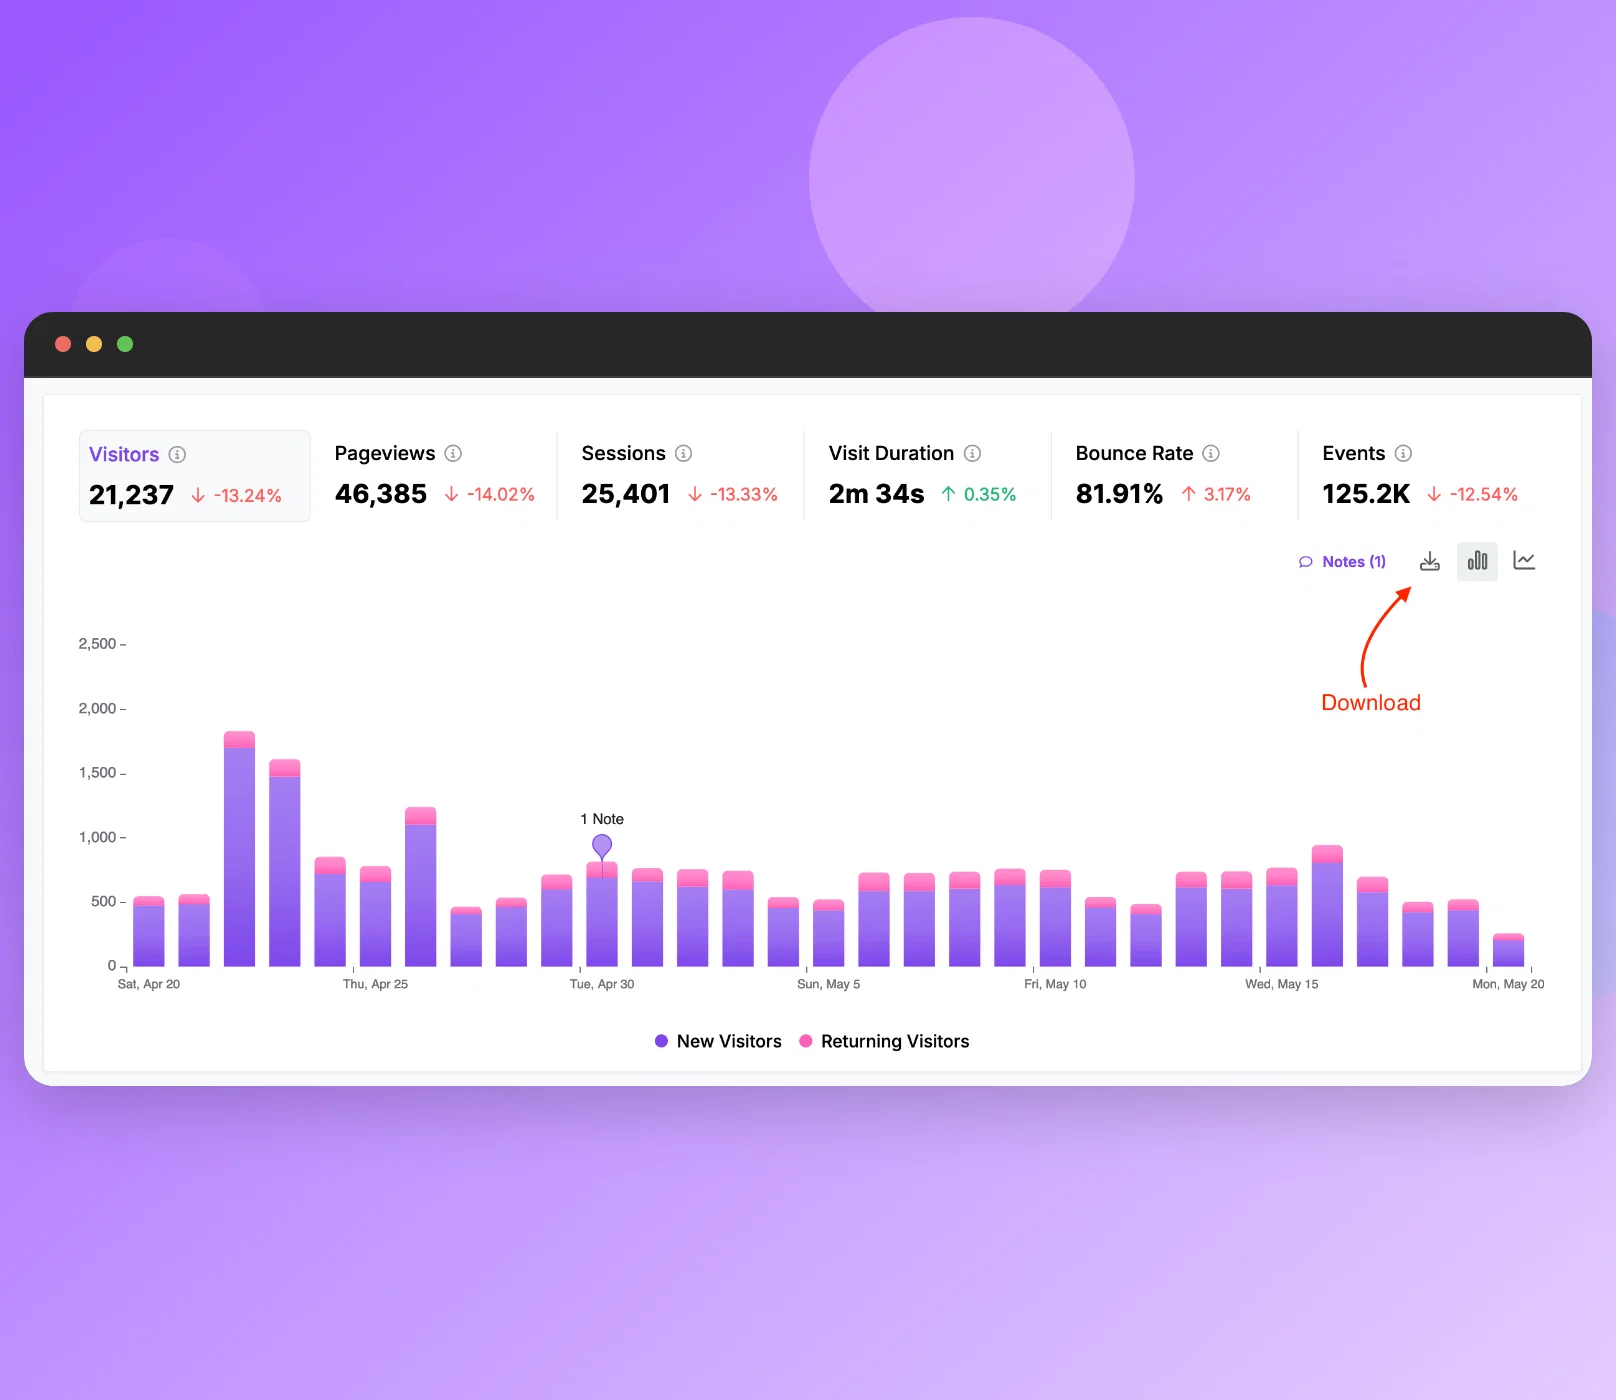This screenshot has width=1616, height=1400.
Task: Click the Sessions value 25,401
Action: [x=626, y=494]
